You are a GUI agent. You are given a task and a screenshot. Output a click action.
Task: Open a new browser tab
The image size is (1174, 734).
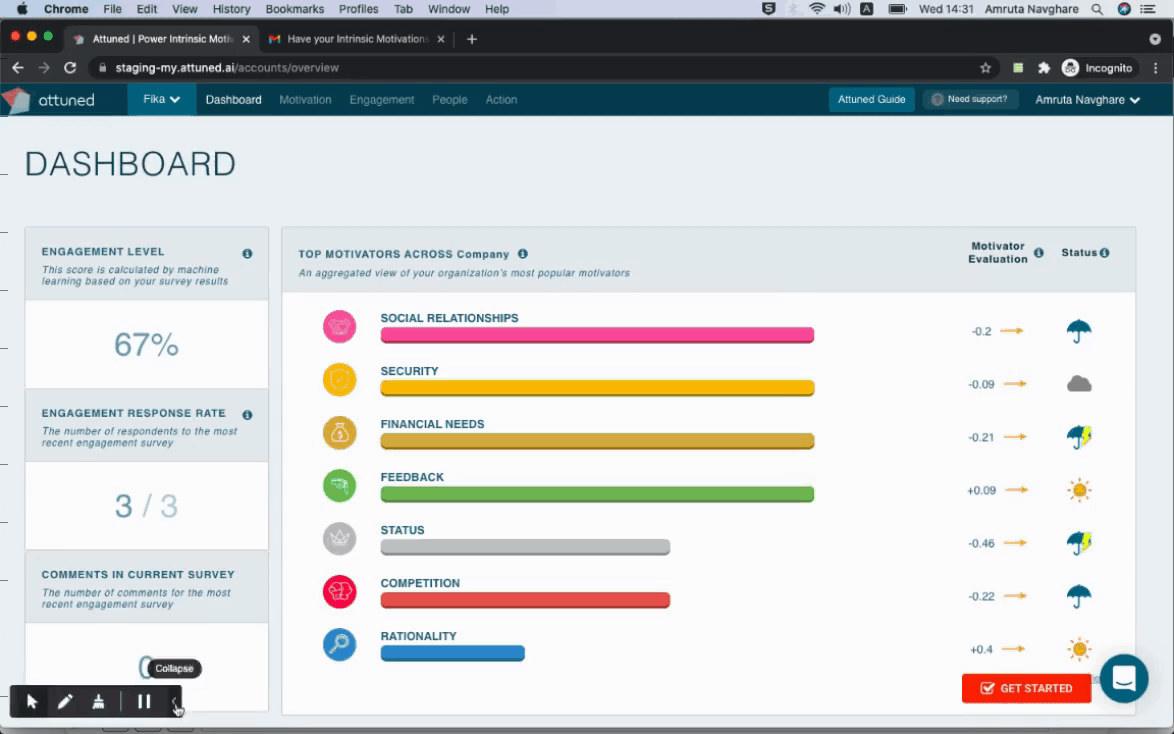[x=472, y=39]
